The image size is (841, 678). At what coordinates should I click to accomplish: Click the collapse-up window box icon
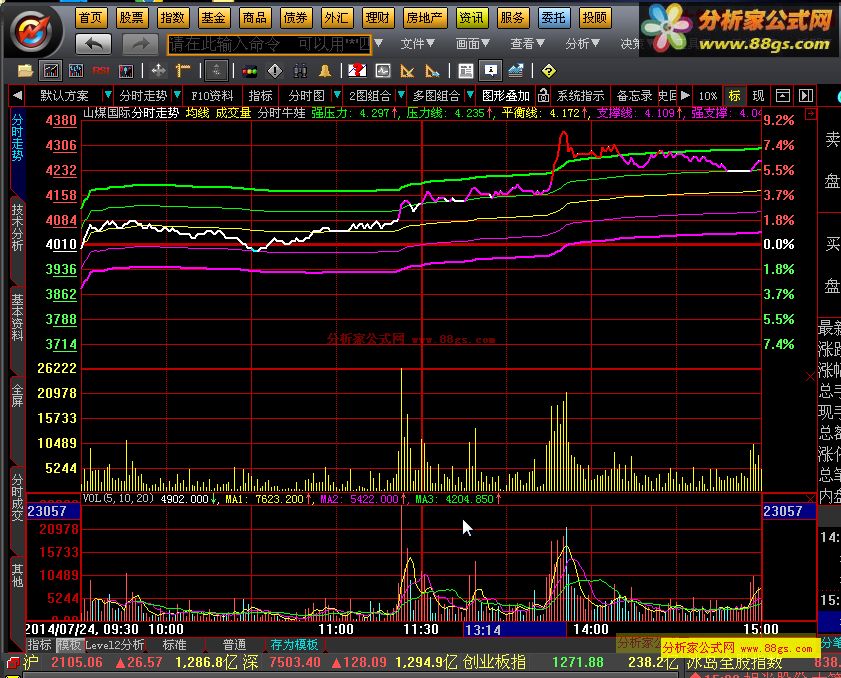coord(783,95)
